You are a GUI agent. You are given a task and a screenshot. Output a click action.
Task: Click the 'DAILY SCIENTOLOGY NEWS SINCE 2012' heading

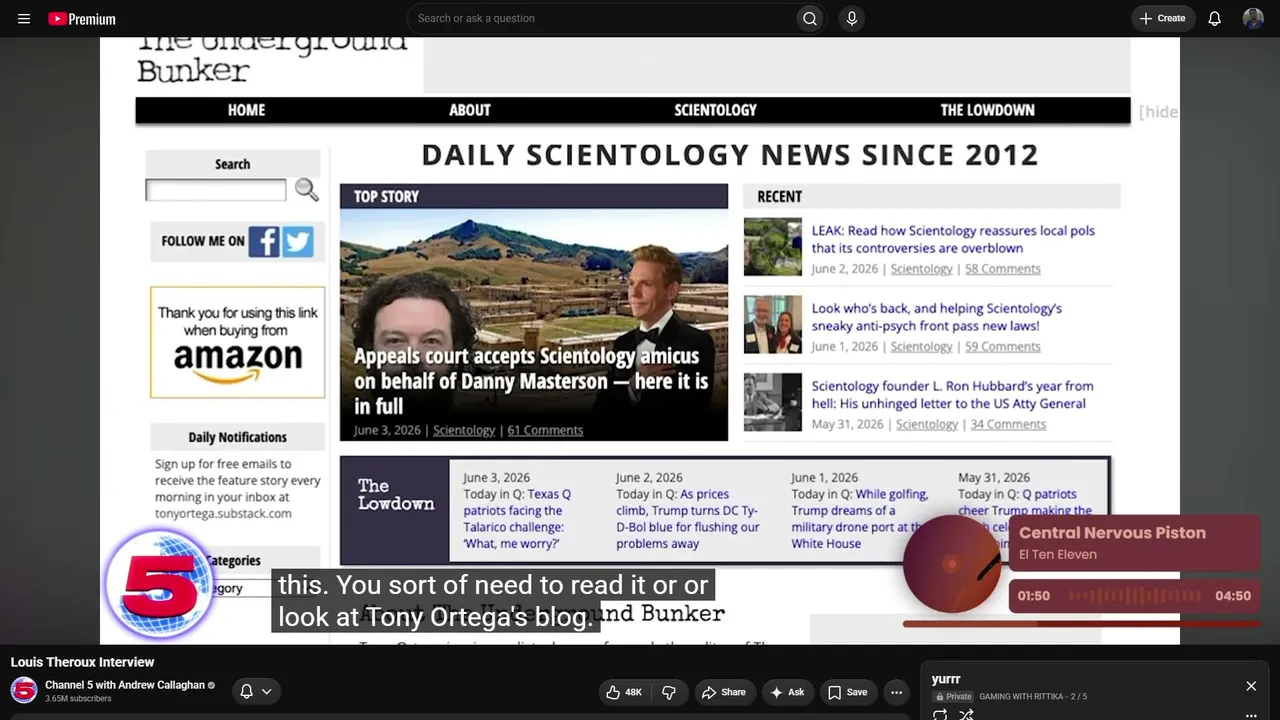730,155
